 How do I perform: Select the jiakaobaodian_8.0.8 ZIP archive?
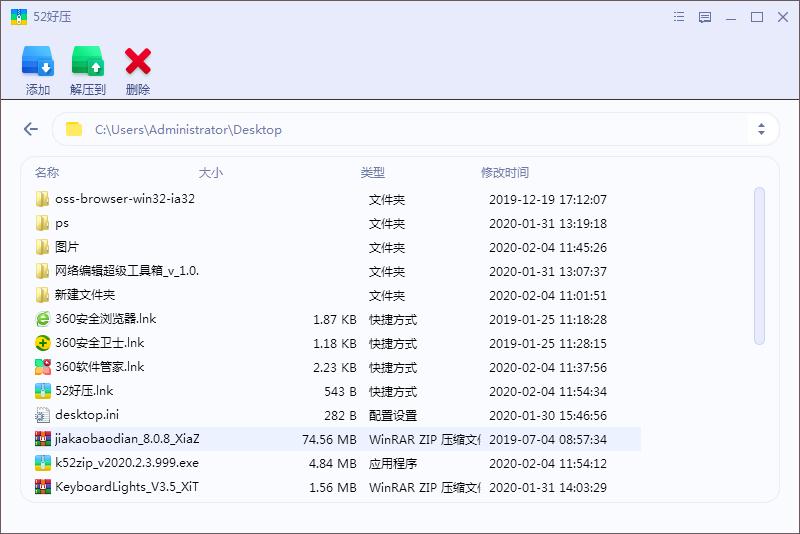click(x=127, y=439)
